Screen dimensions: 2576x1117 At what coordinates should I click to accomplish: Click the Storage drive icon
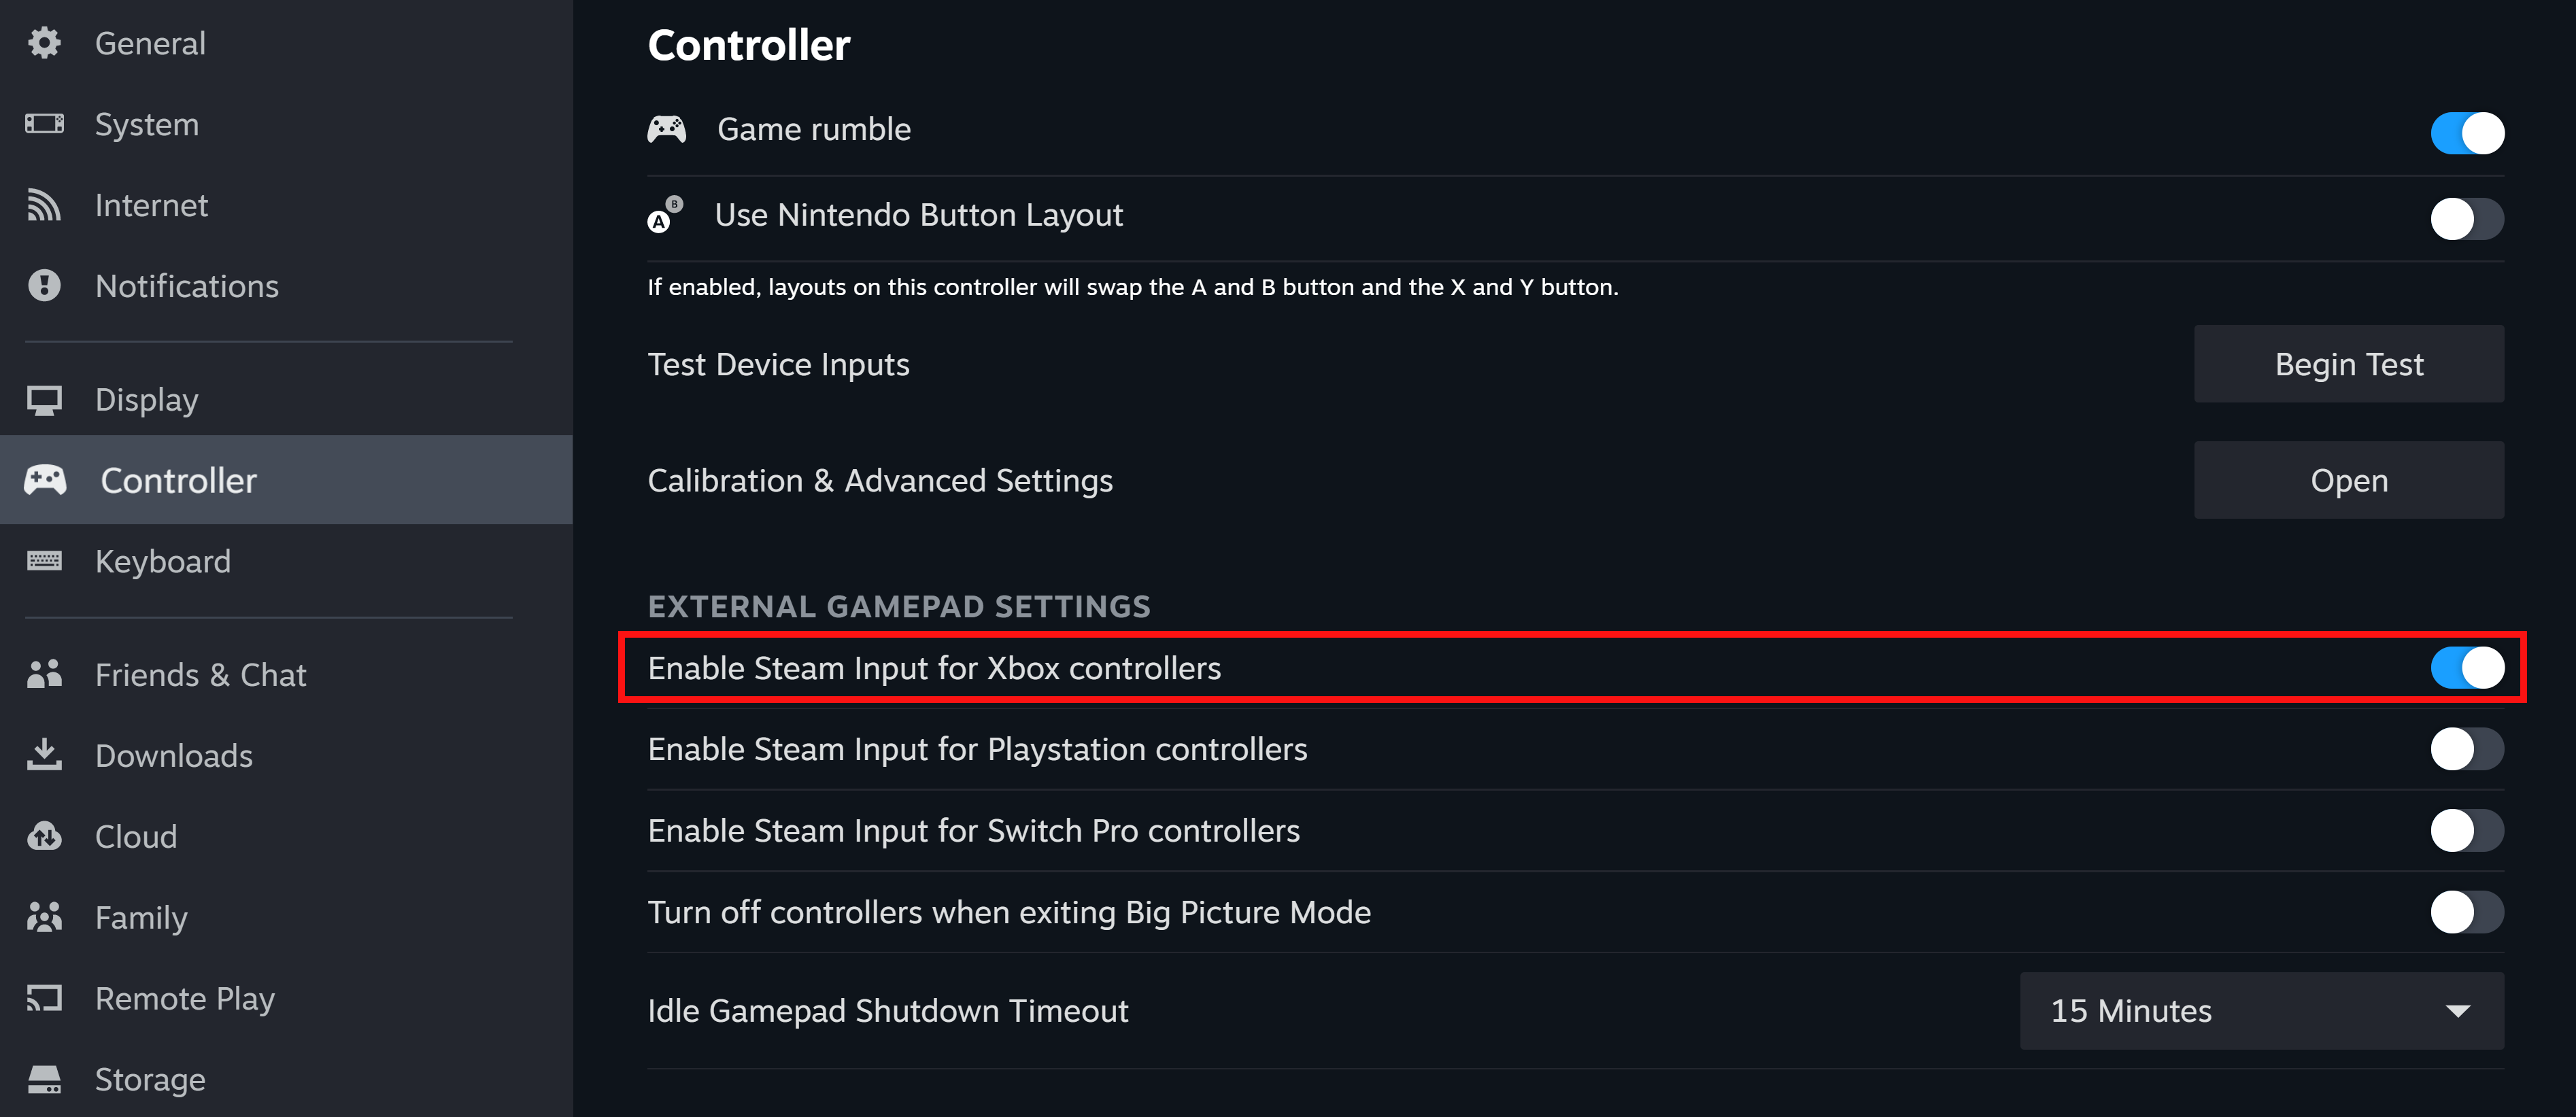pos(44,1079)
